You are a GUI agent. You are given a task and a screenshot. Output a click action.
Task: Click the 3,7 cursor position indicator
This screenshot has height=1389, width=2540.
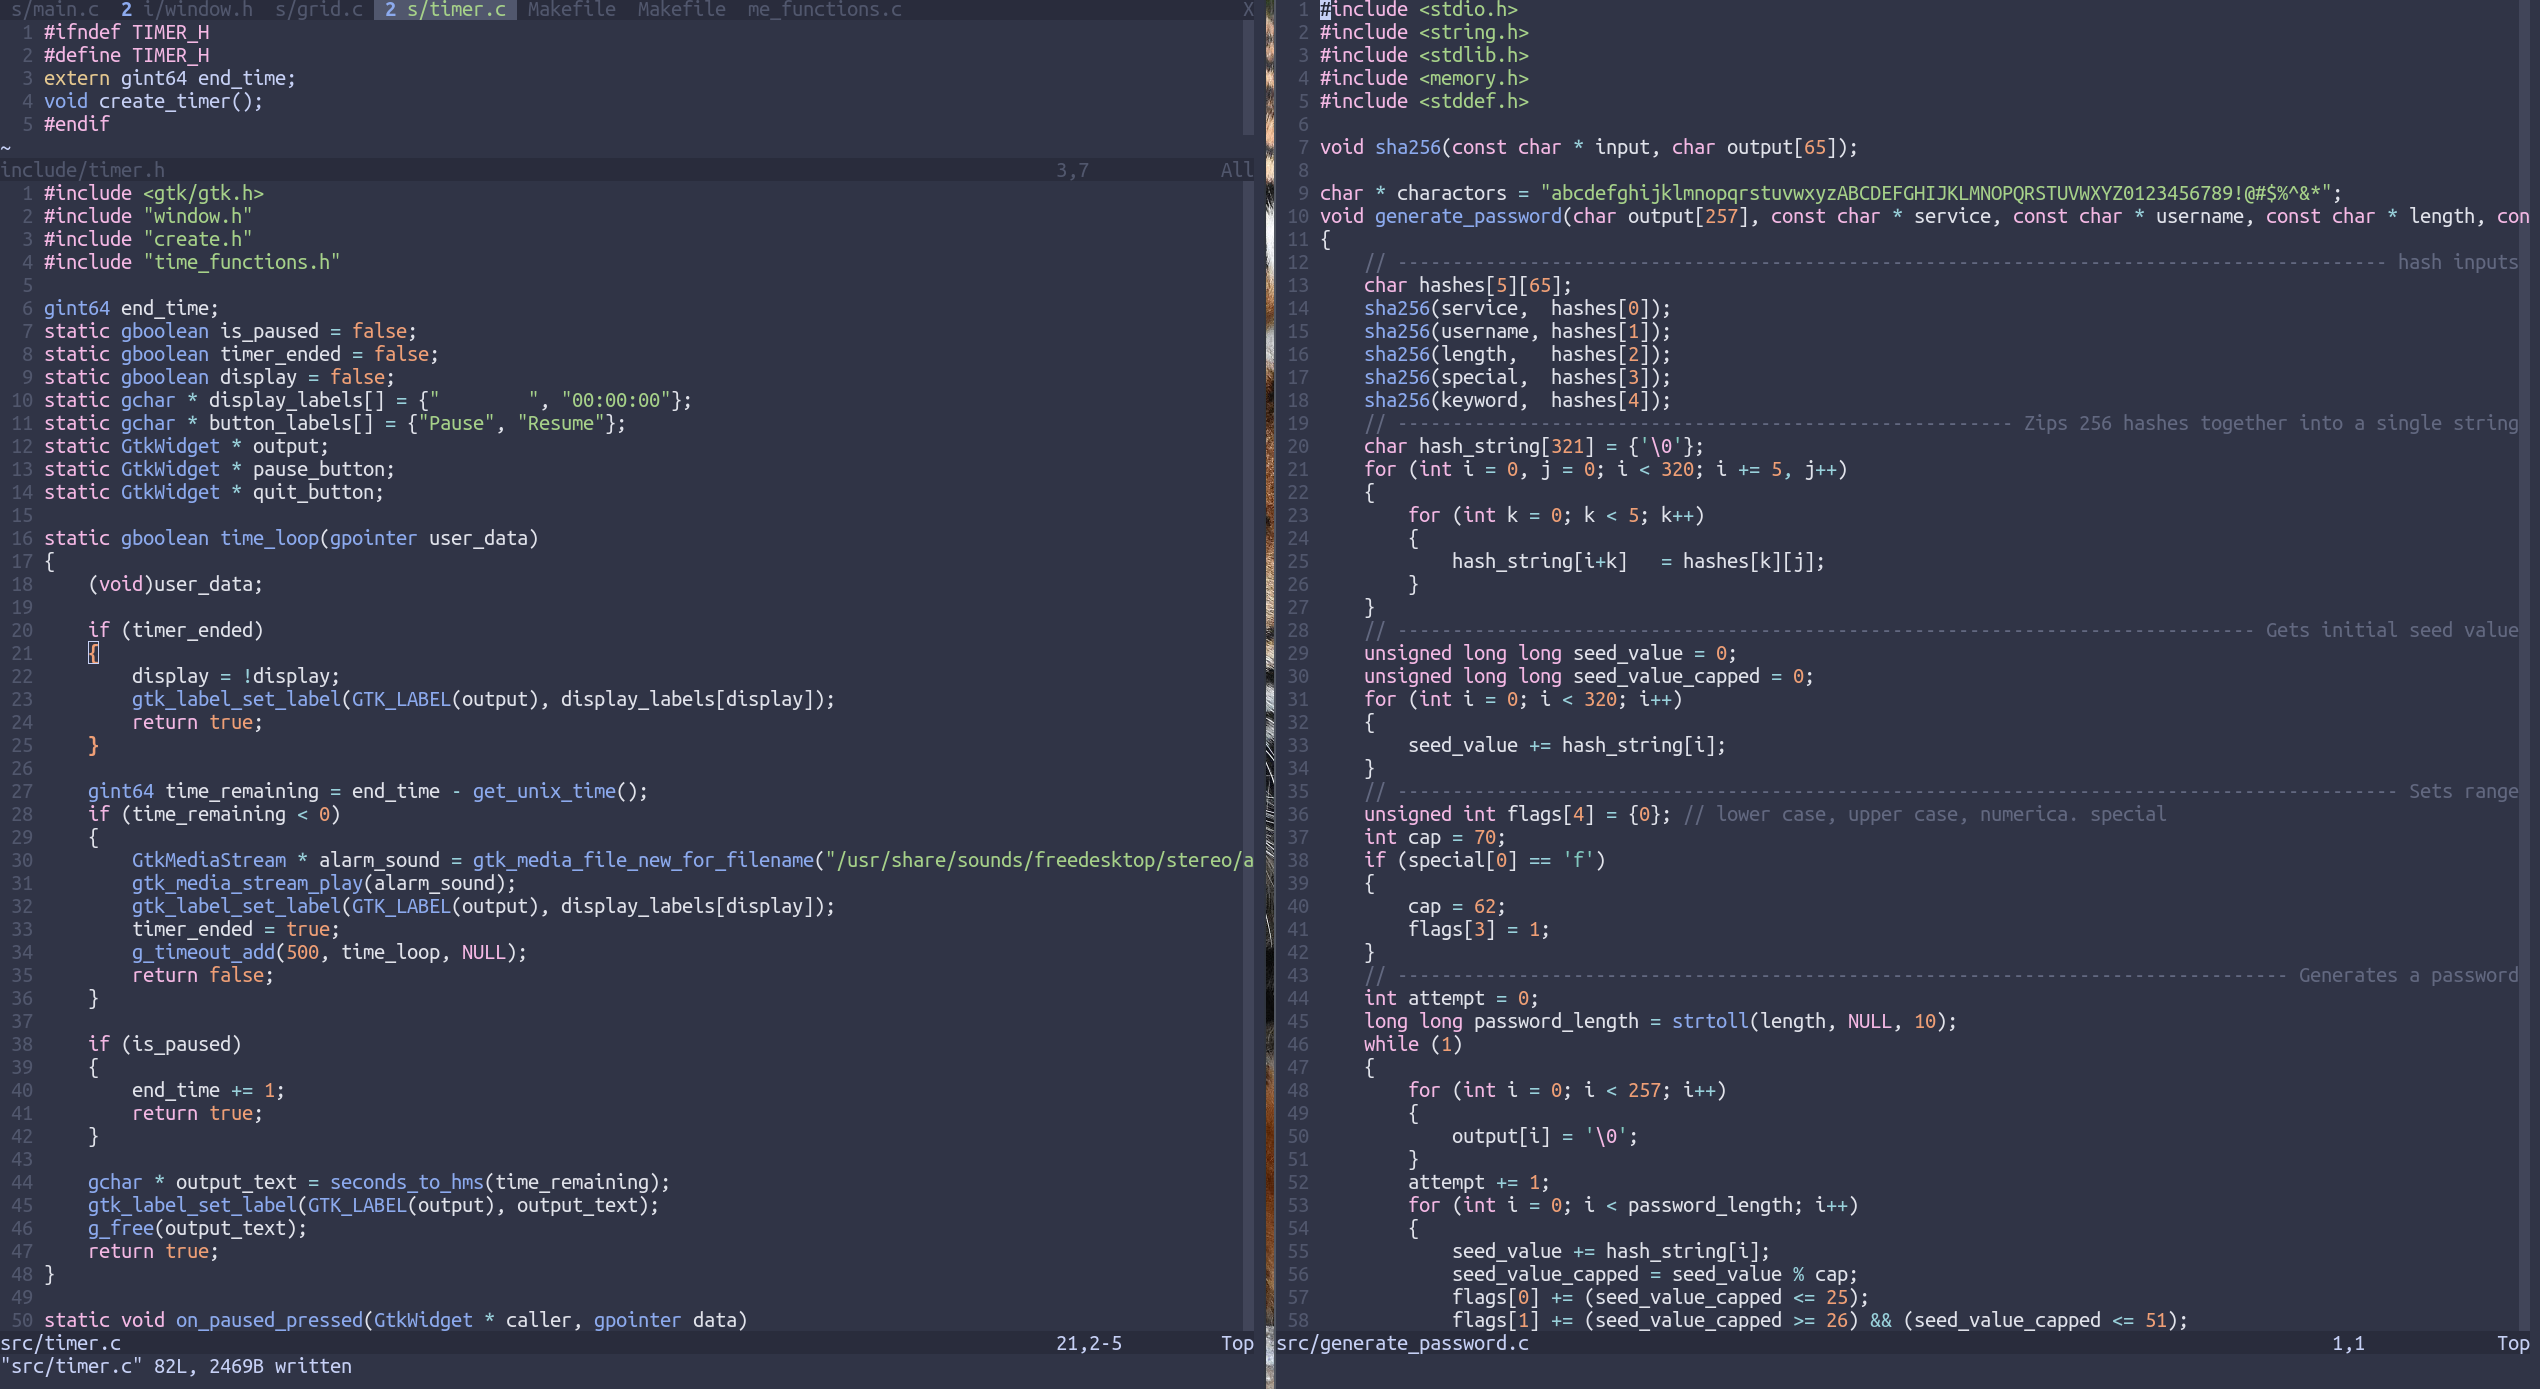[x=1072, y=170]
